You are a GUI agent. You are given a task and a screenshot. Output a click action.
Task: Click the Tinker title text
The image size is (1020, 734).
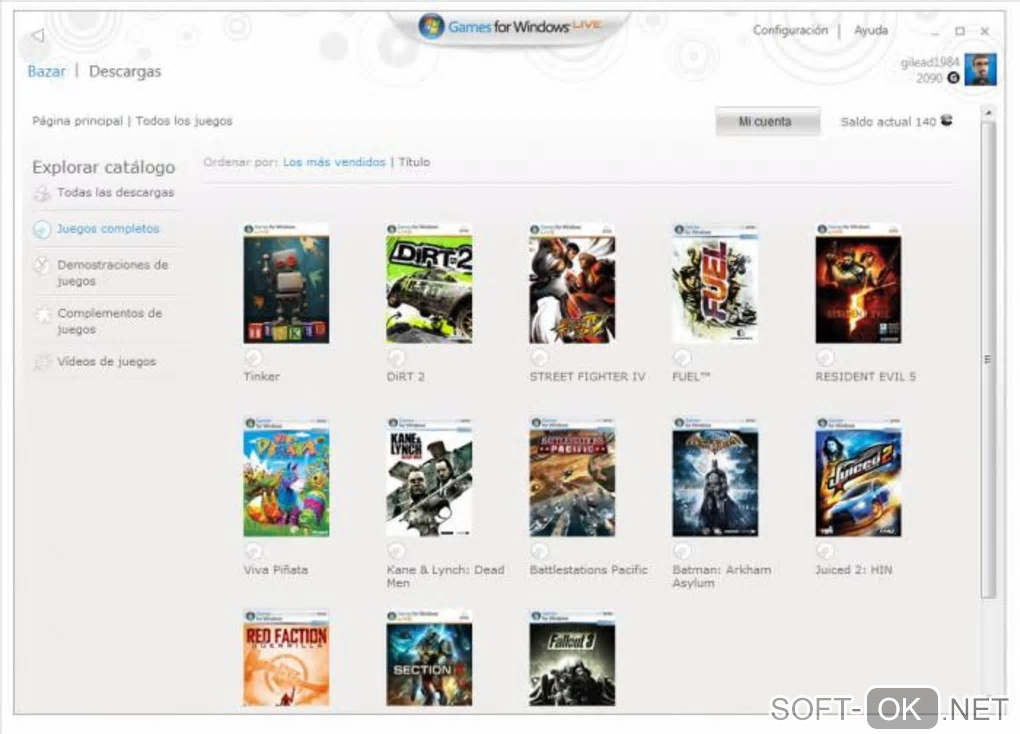262,377
